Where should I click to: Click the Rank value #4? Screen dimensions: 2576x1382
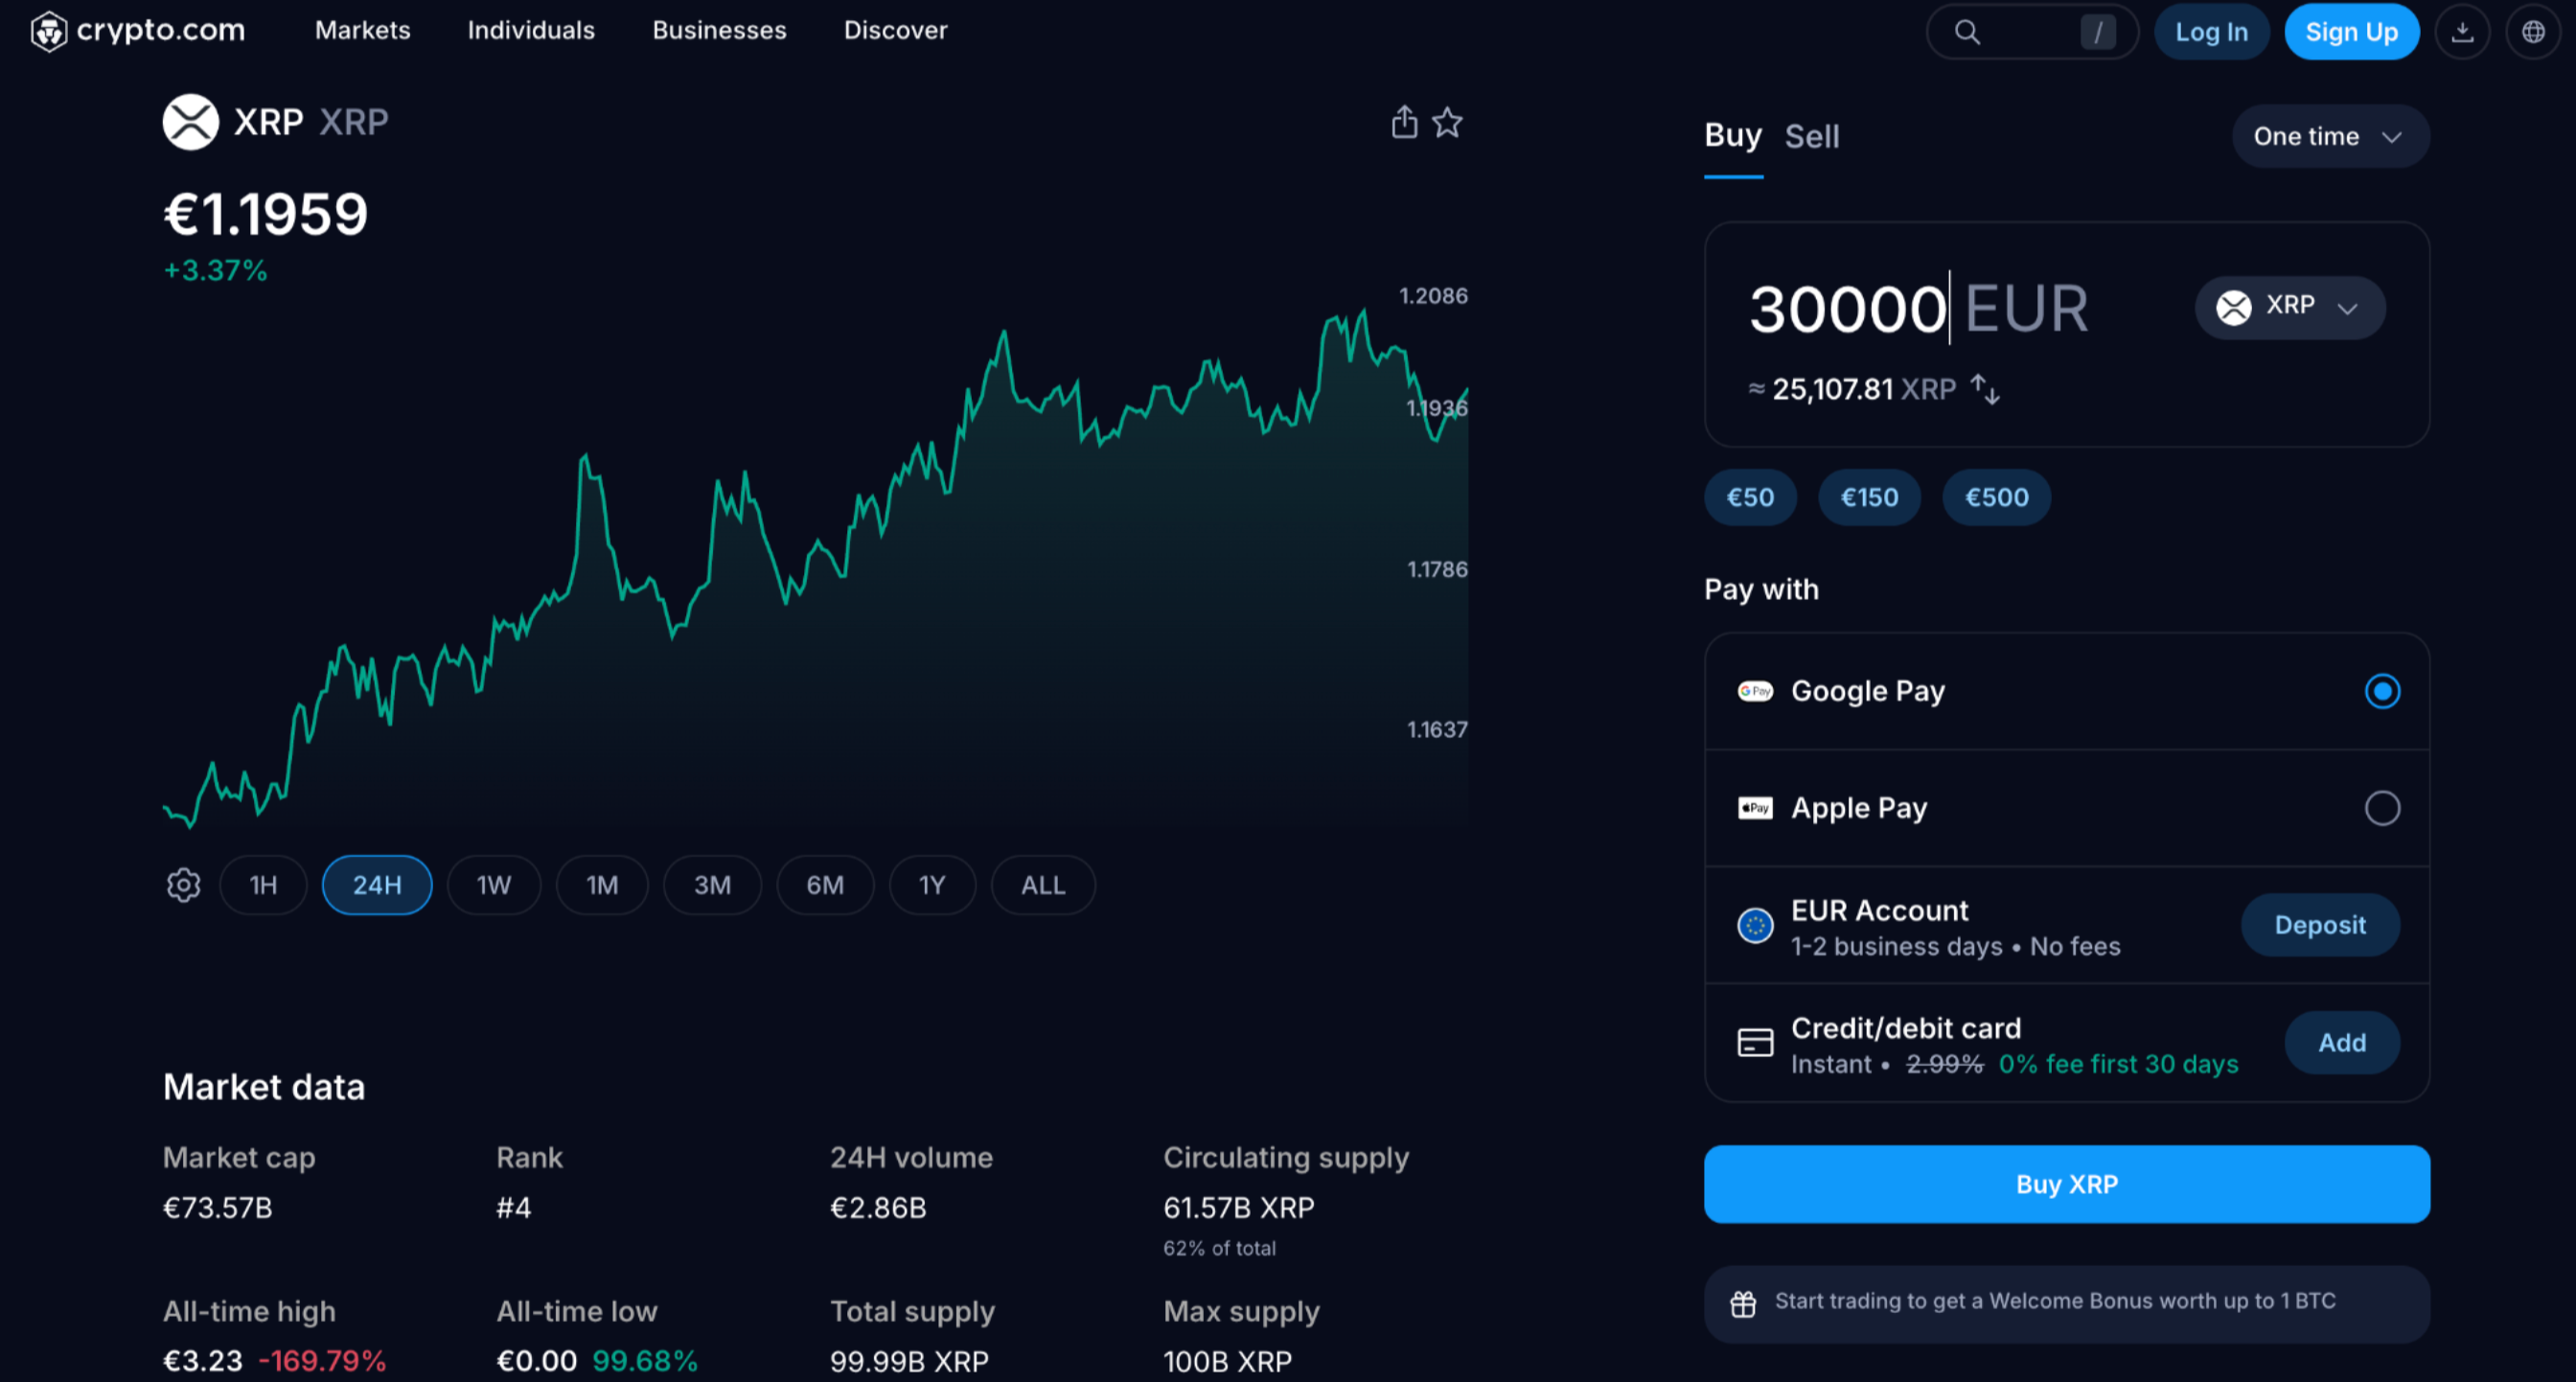514,1208
